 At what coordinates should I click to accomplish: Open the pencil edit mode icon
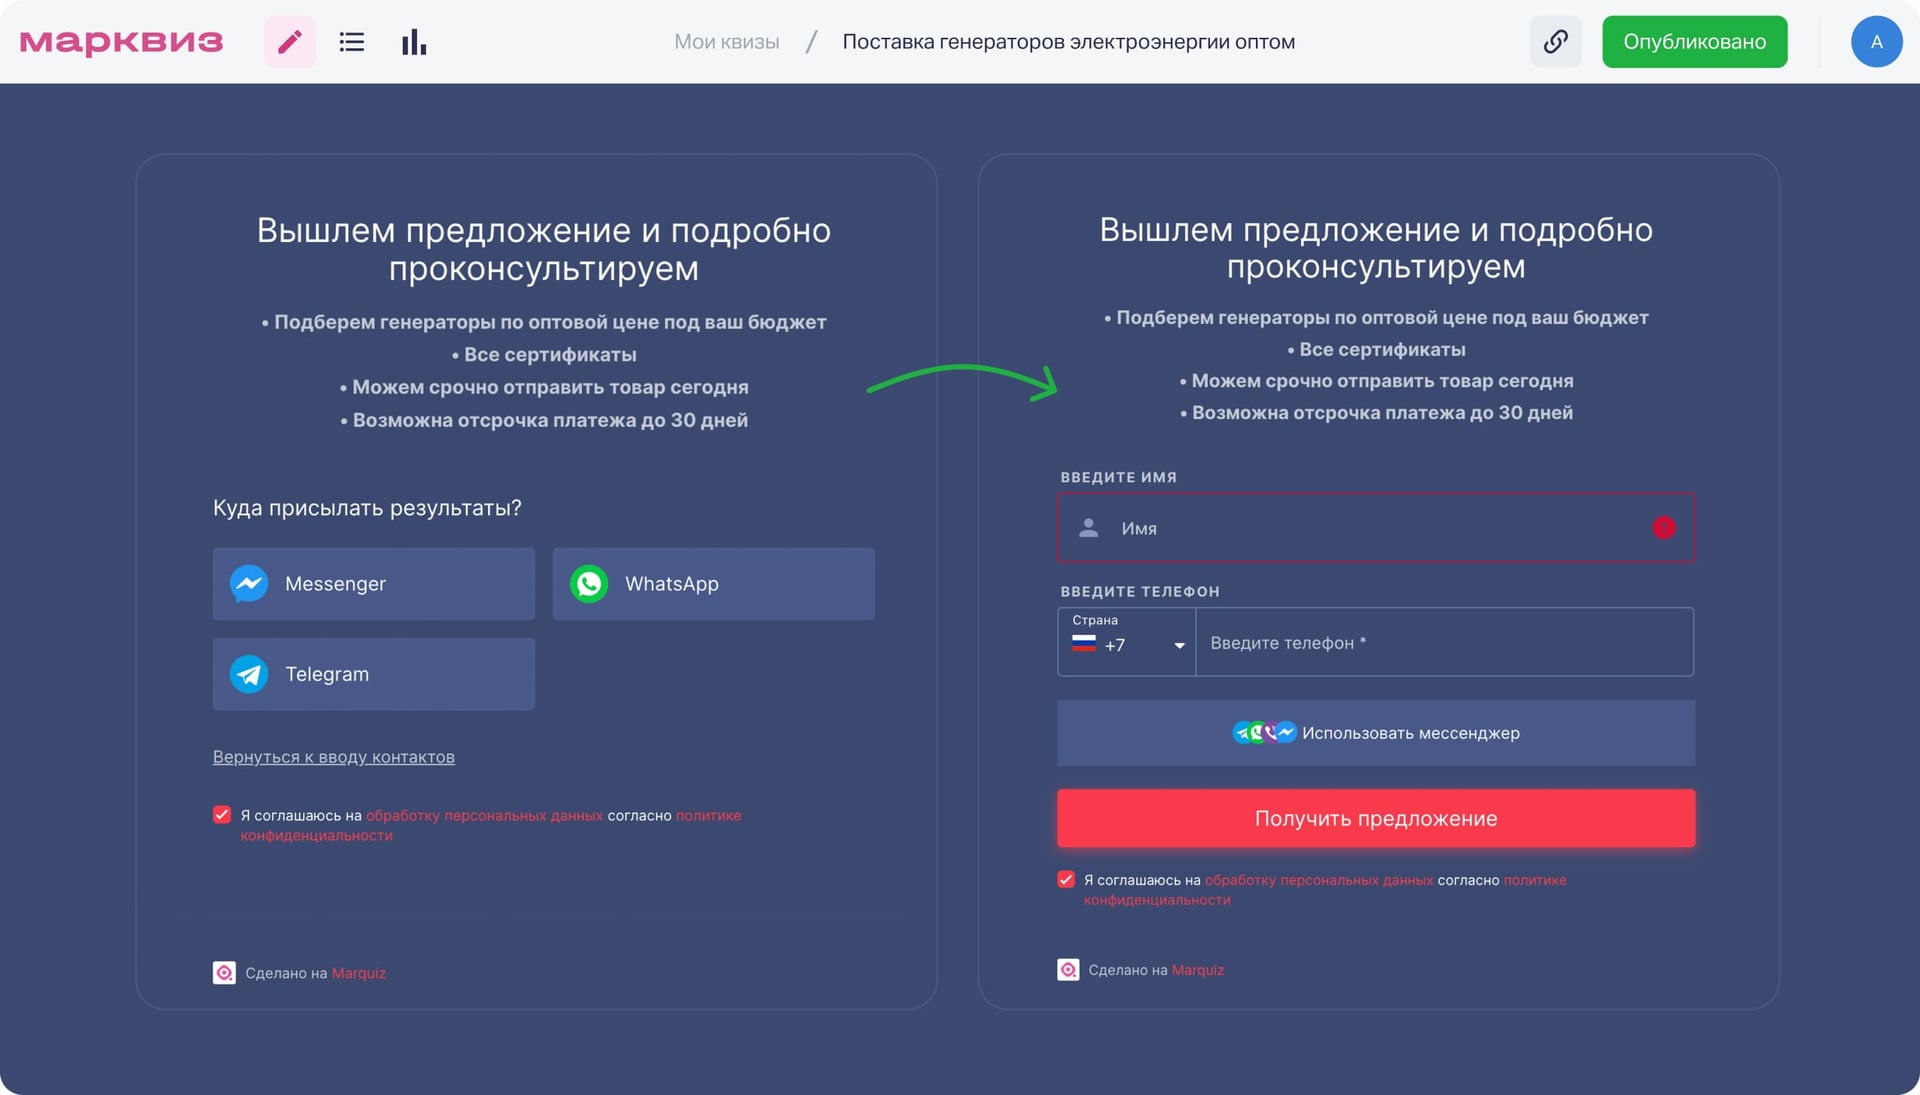(290, 42)
